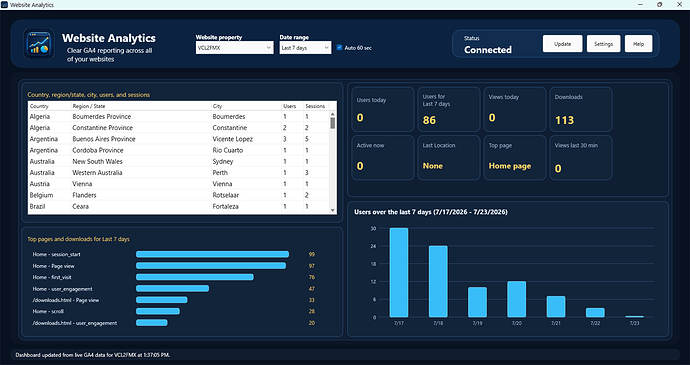This screenshot has height=365, width=690.
Task: Click table scrollbar down arrow
Action: 333,210
